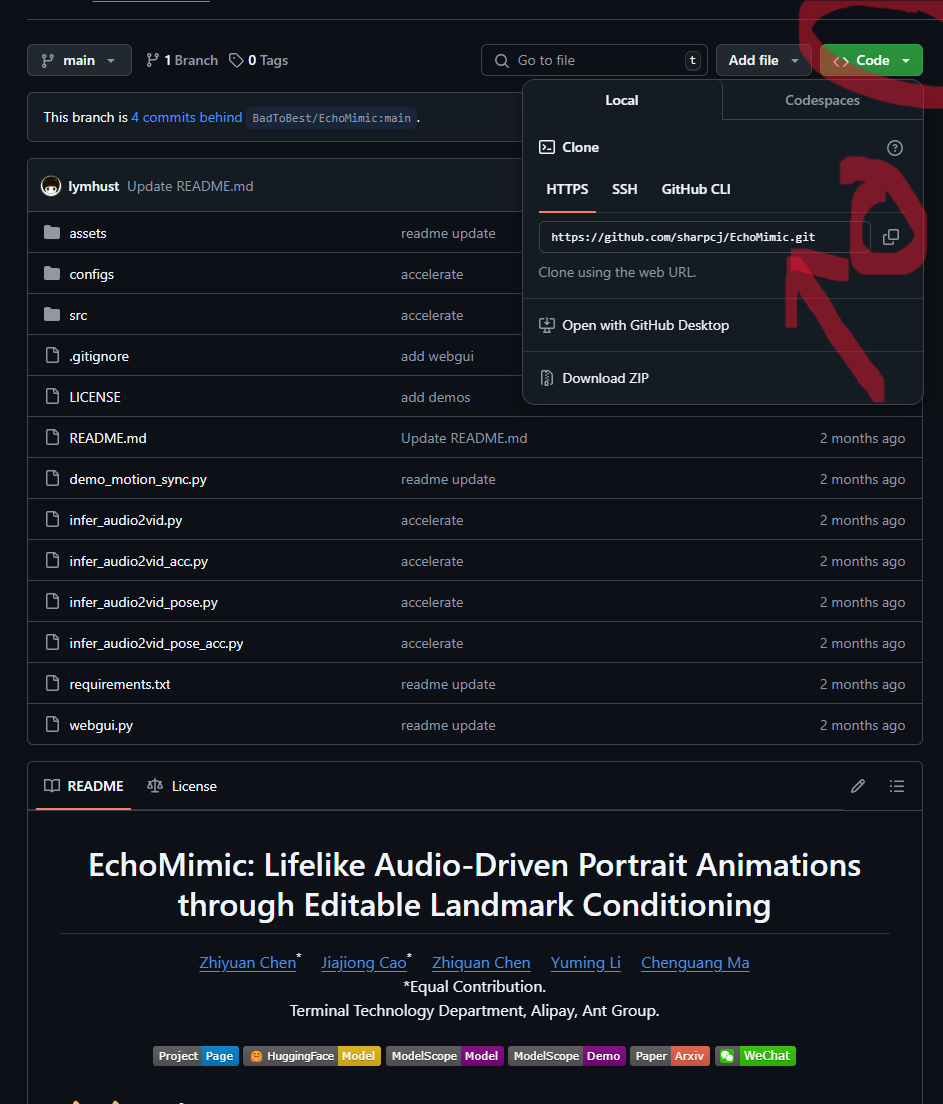Select the SSH clone tab
Screen dimensions: 943x1104
pos(624,189)
